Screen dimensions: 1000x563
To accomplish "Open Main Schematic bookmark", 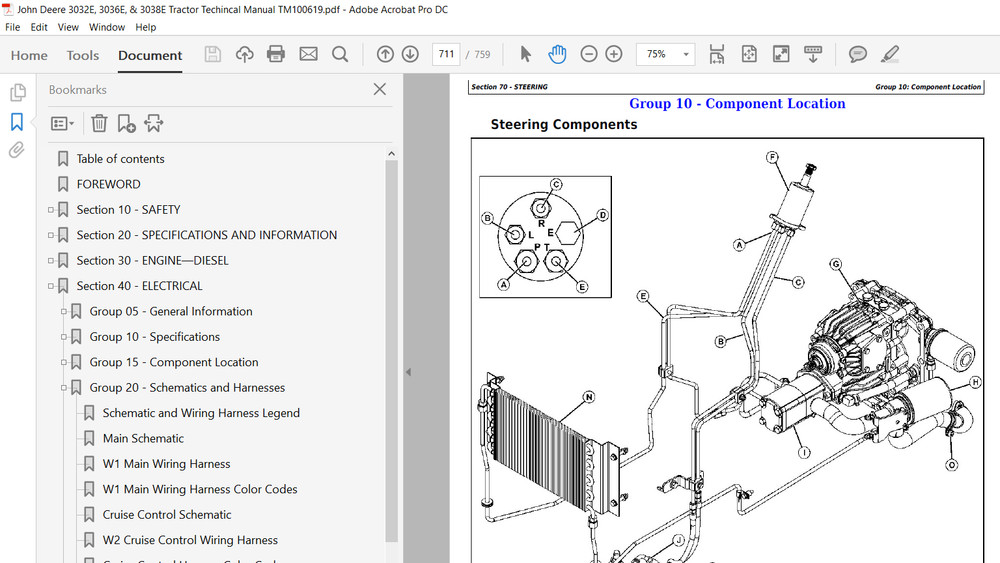I will [x=143, y=439].
